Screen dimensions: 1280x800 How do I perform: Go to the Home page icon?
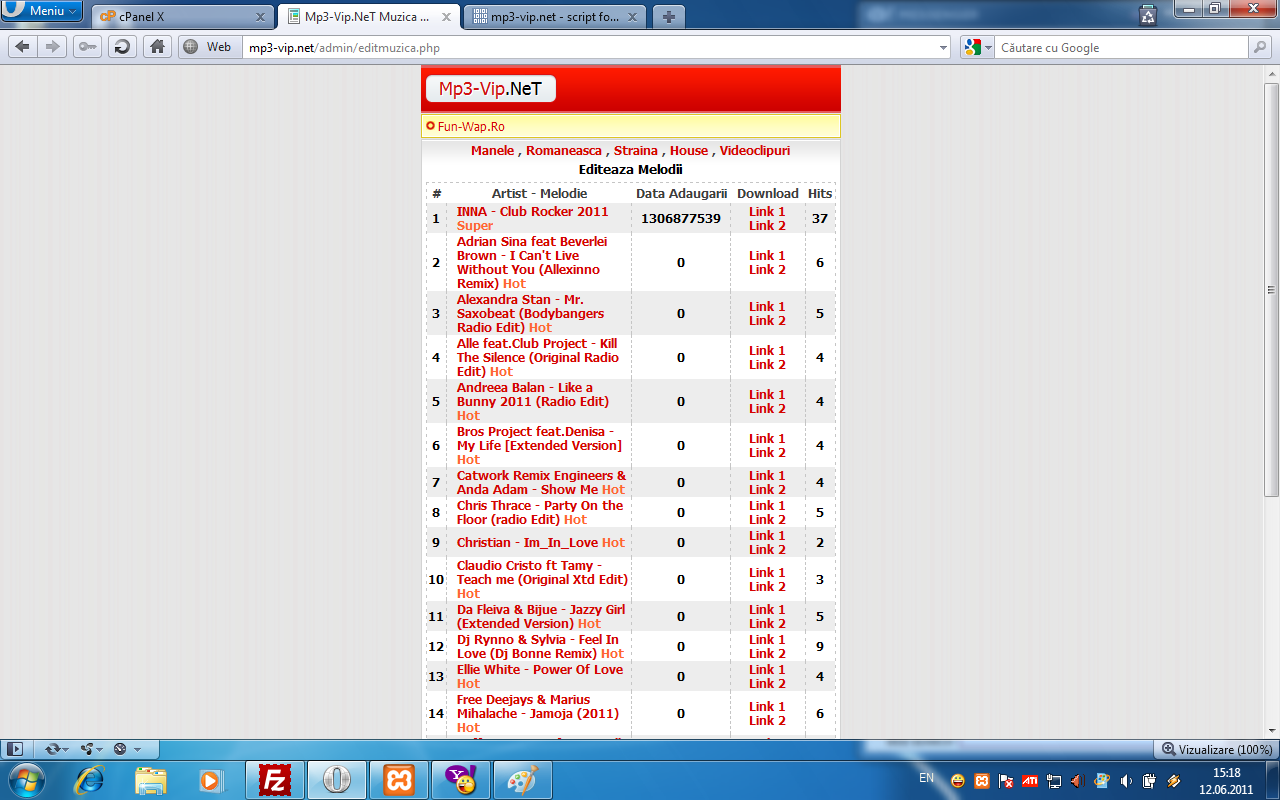click(156, 47)
